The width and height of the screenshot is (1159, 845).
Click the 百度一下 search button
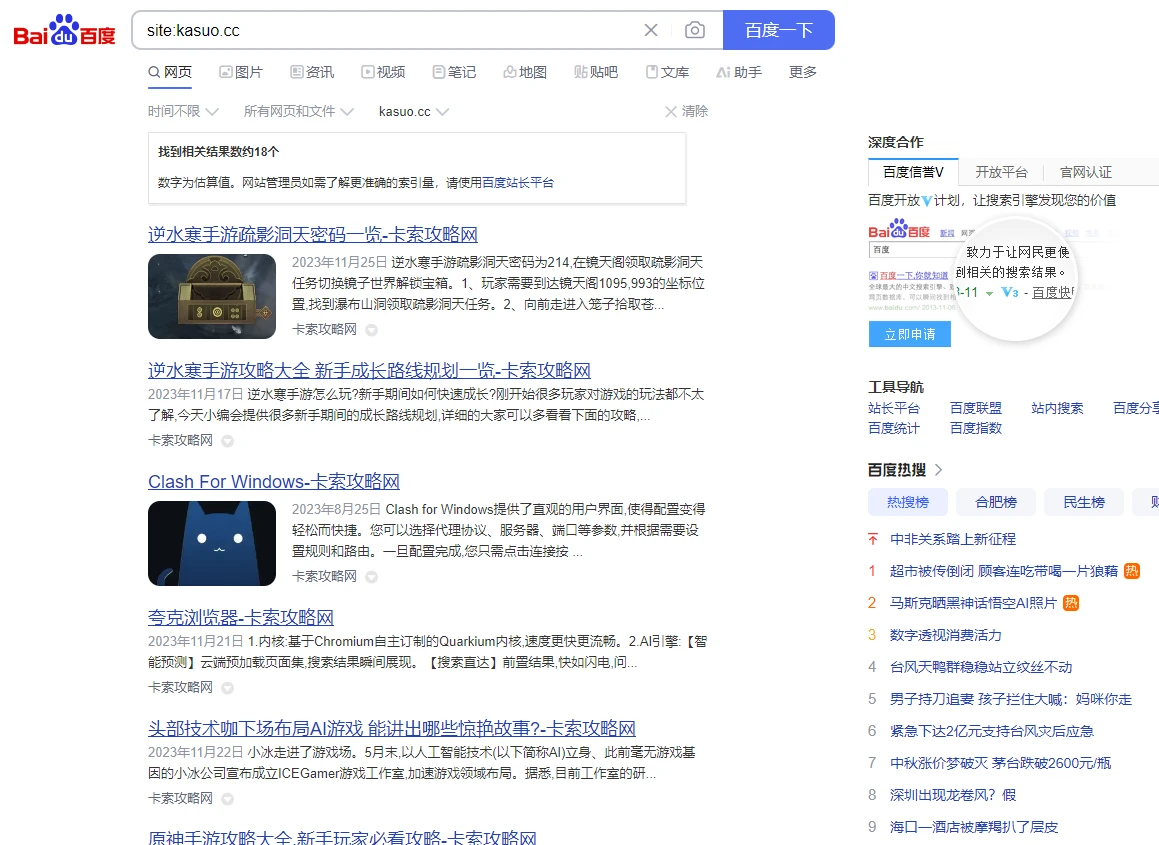[778, 30]
